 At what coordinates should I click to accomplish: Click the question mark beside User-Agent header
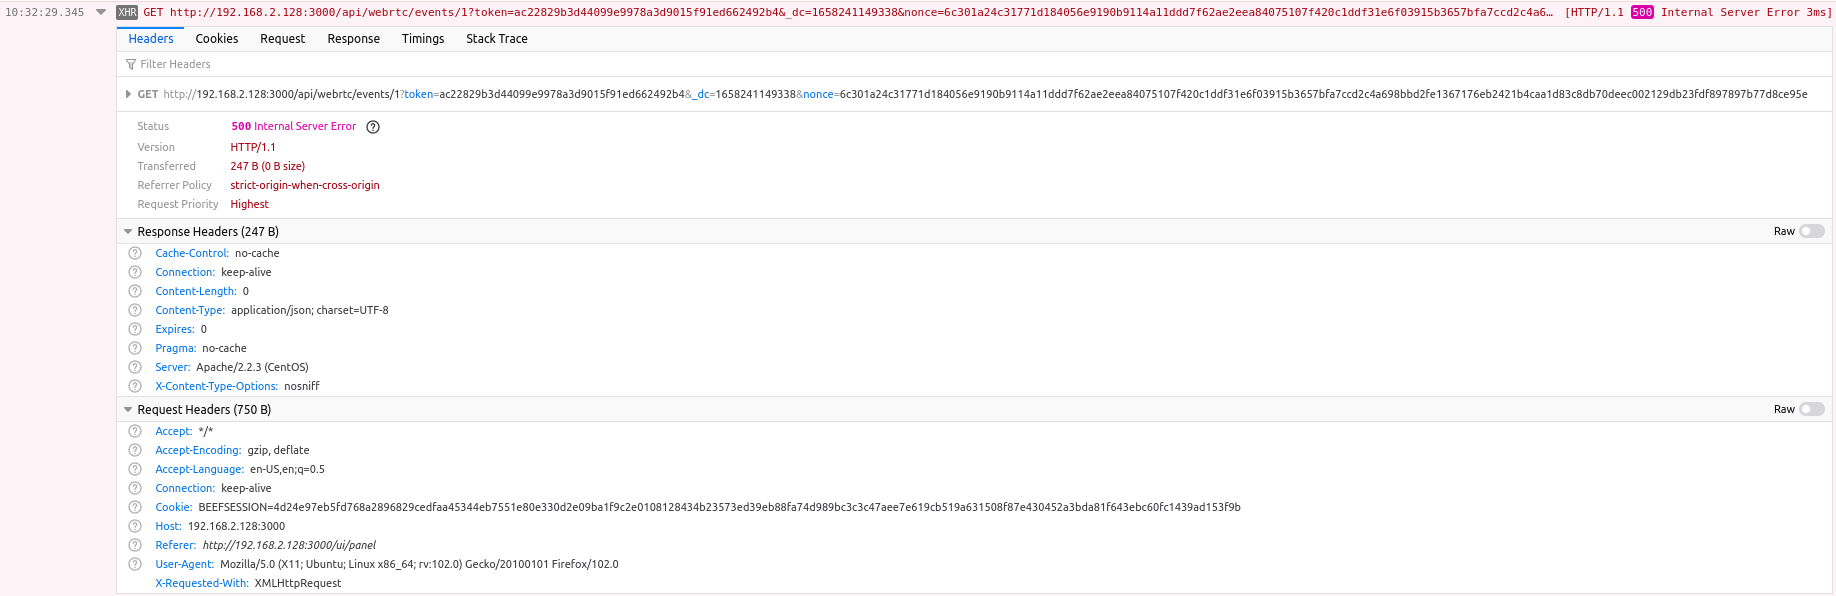136,564
